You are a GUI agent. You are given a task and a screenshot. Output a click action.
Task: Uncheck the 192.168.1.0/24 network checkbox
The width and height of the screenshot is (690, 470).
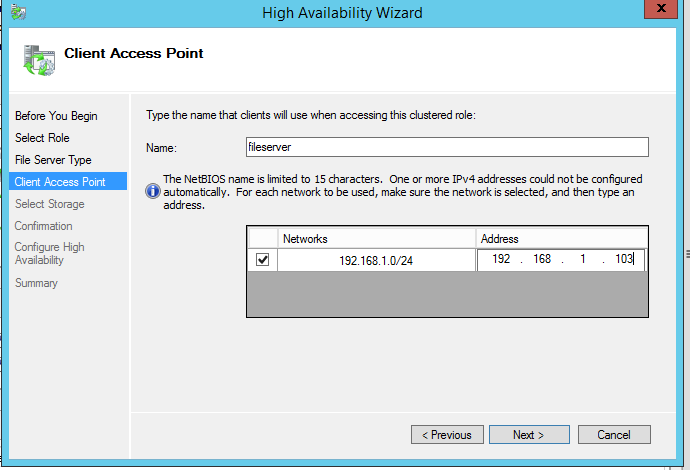tap(262, 260)
